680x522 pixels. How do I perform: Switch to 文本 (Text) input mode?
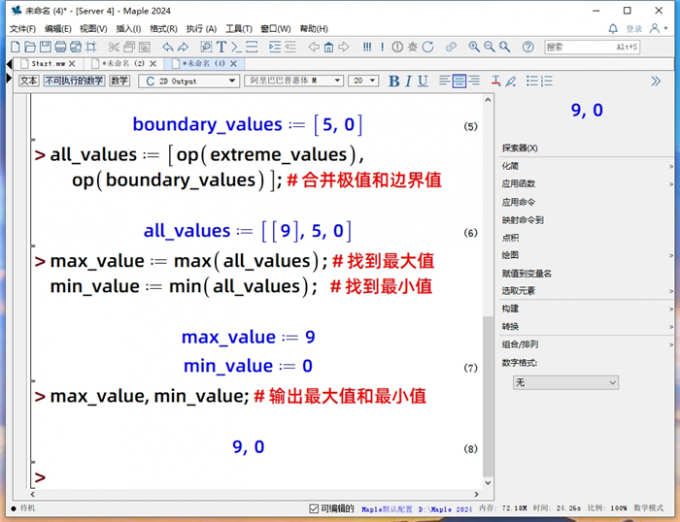[29, 81]
